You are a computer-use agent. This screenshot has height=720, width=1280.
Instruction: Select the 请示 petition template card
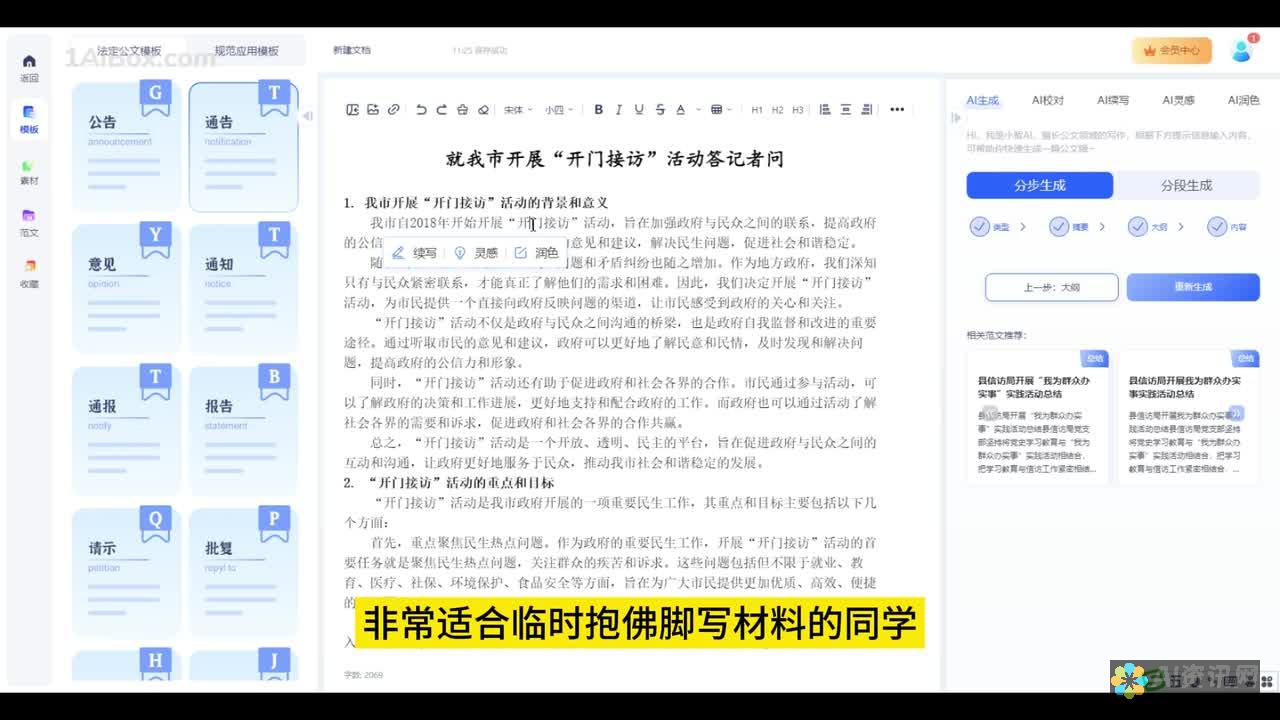(126, 573)
